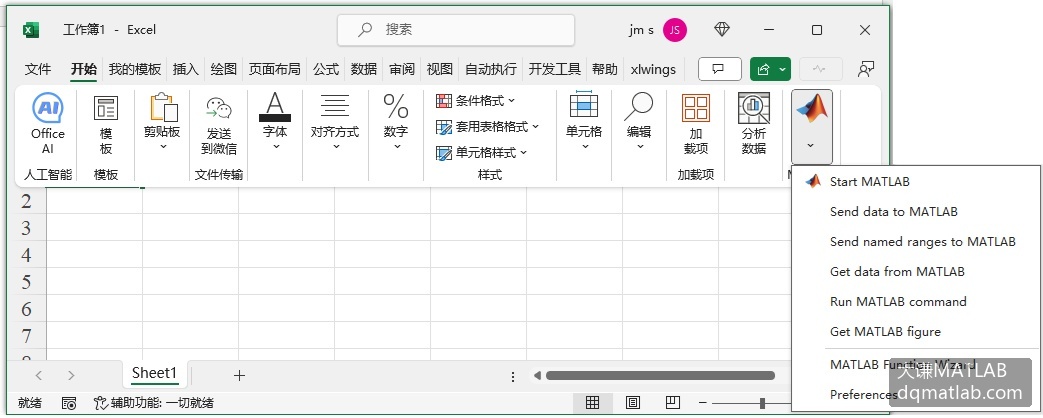Click the MATLAB ribbon dropdown button
Viewport: 1043px width, 418px height.
click(x=812, y=126)
